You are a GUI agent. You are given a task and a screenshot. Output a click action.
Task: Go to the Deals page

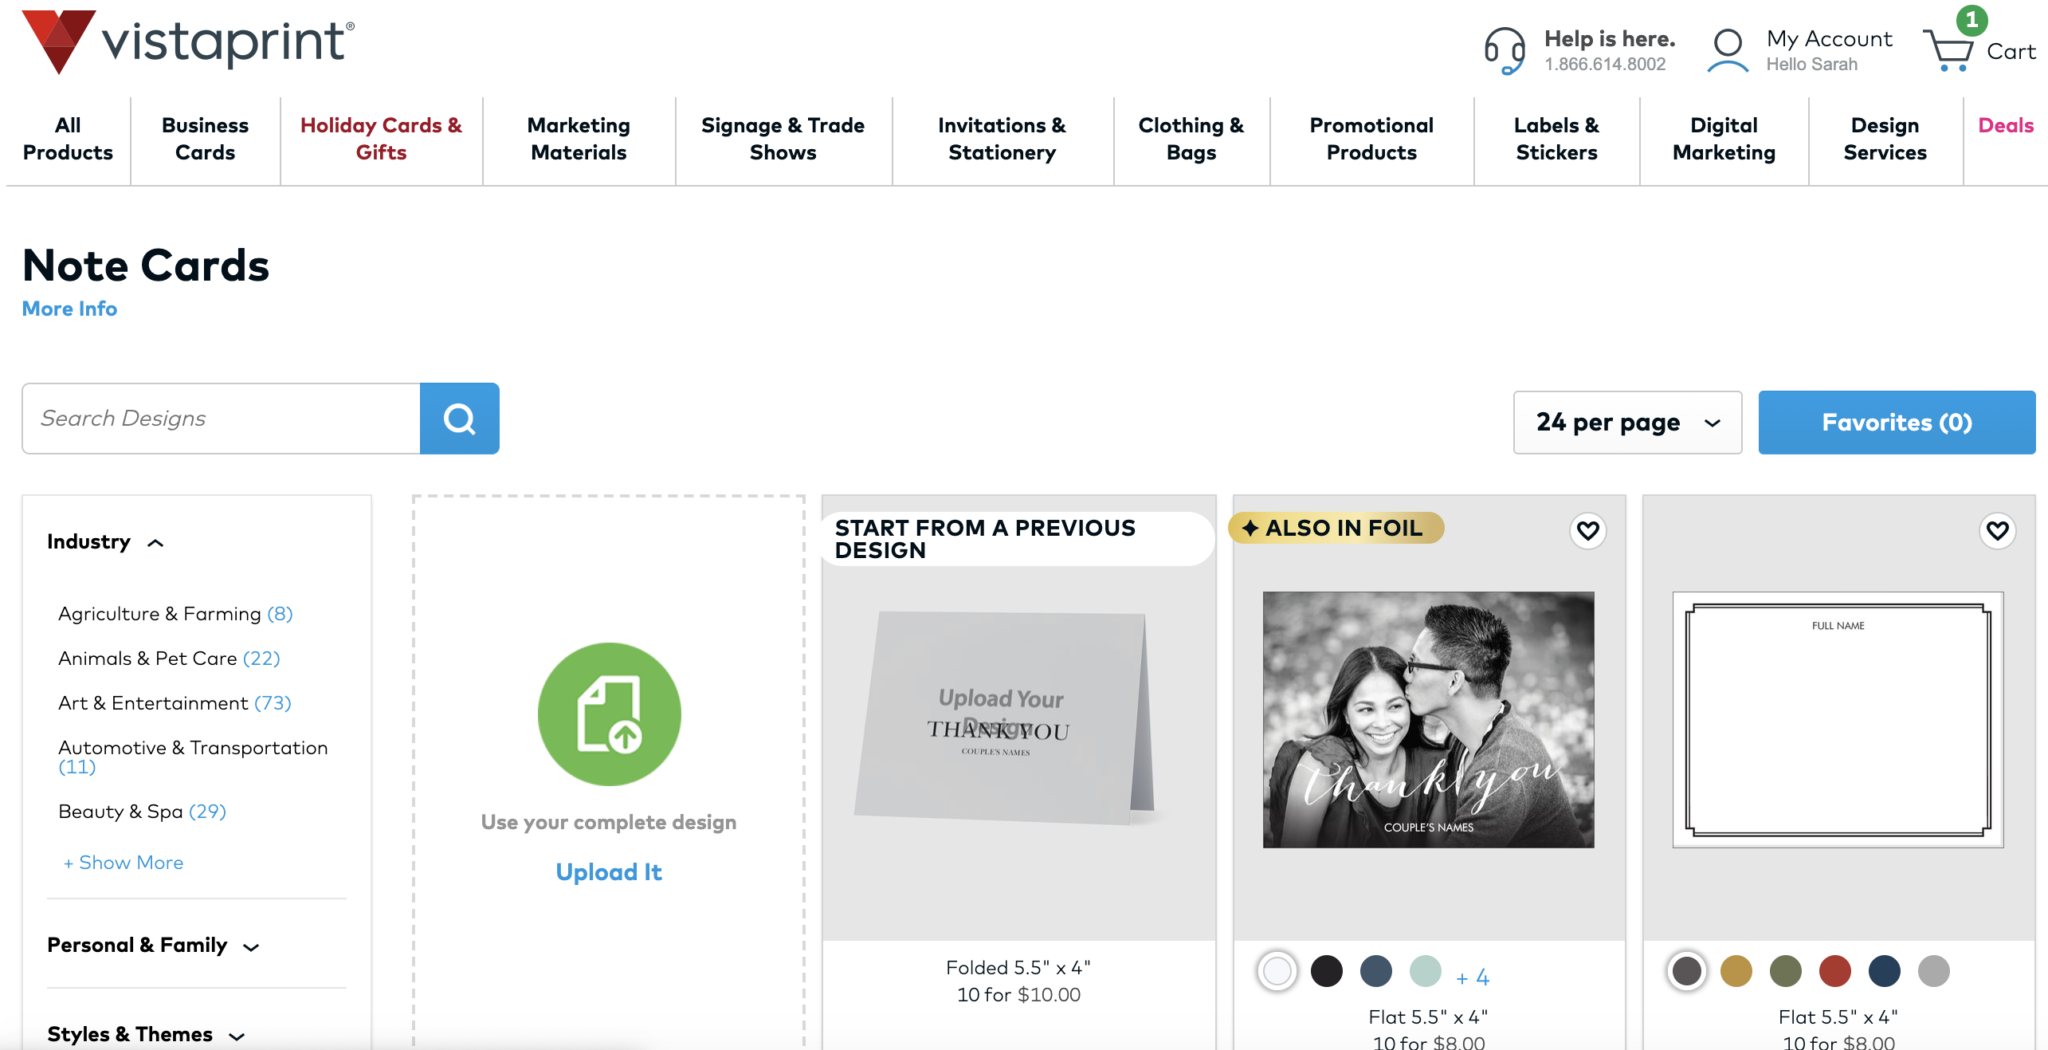point(2005,126)
